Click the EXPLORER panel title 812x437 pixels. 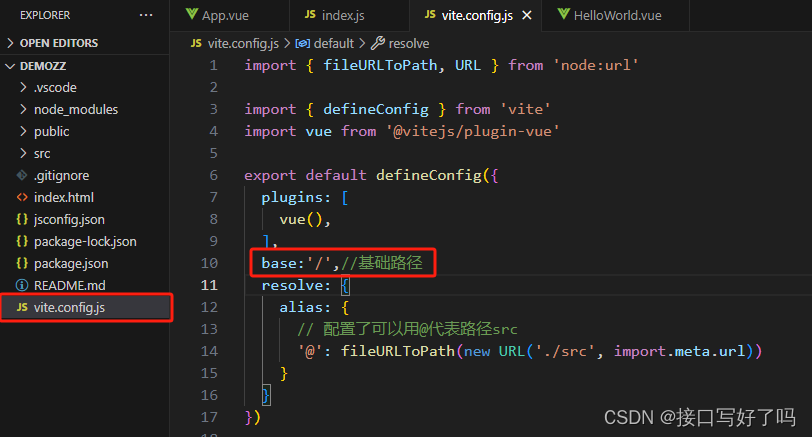(x=45, y=16)
